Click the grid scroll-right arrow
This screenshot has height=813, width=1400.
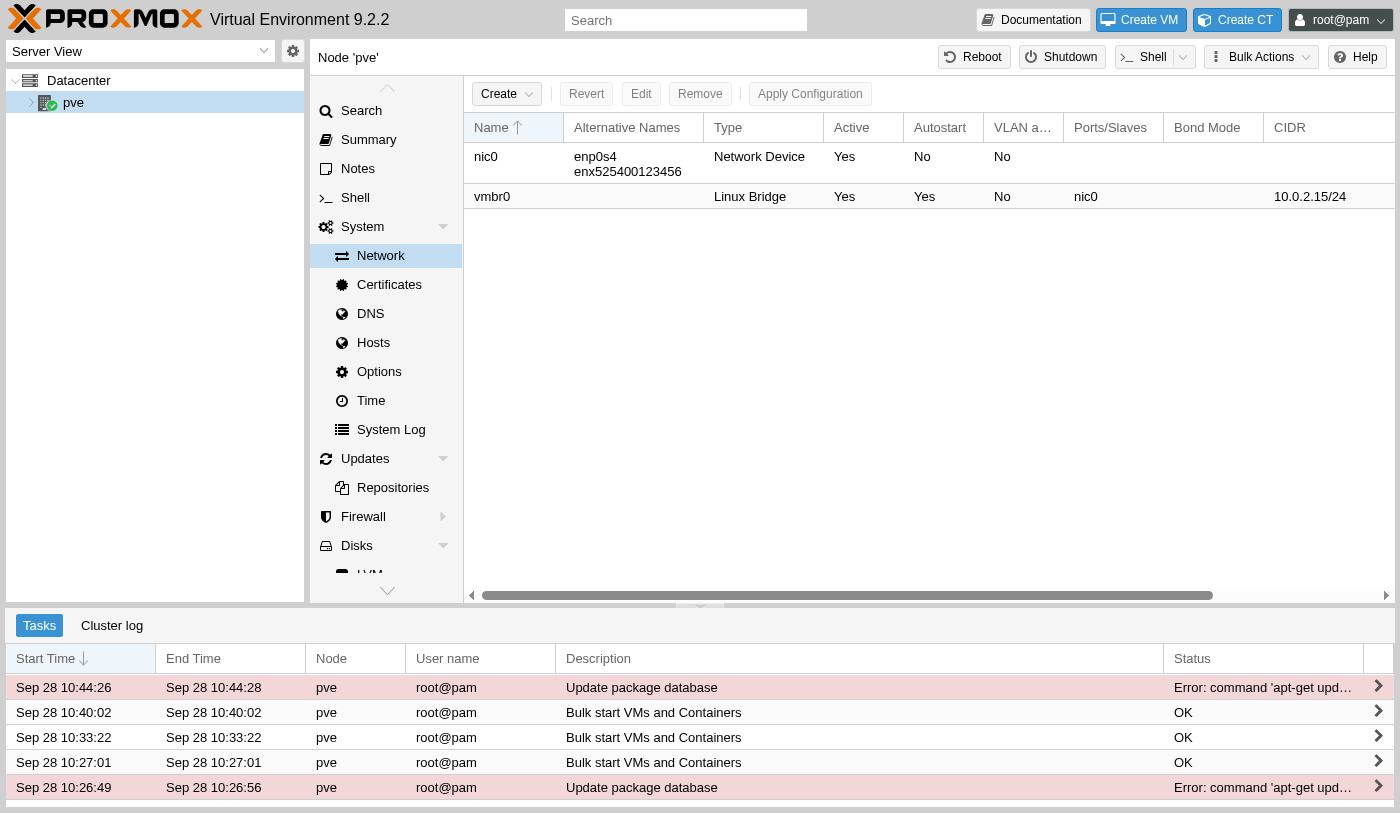click(1387, 595)
